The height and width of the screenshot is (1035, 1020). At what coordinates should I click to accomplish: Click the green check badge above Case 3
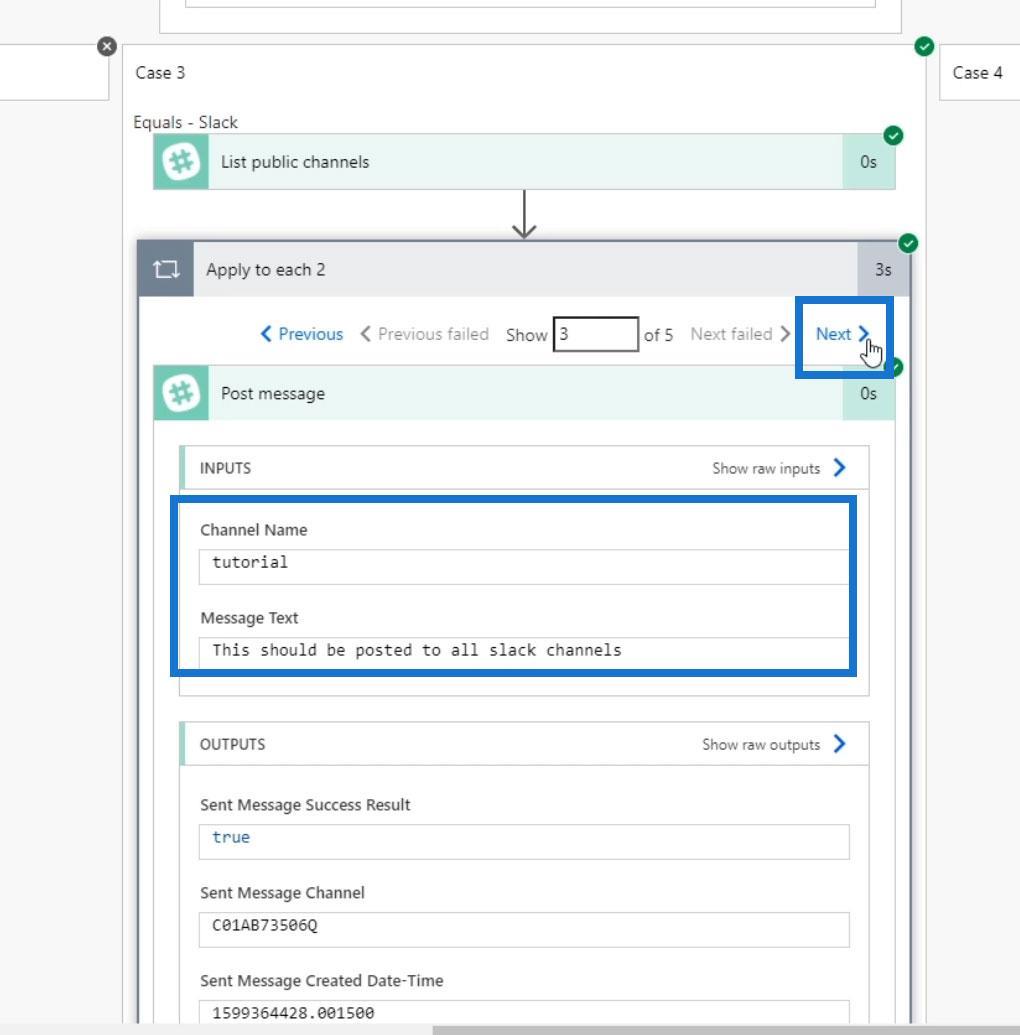pos(924,46)
